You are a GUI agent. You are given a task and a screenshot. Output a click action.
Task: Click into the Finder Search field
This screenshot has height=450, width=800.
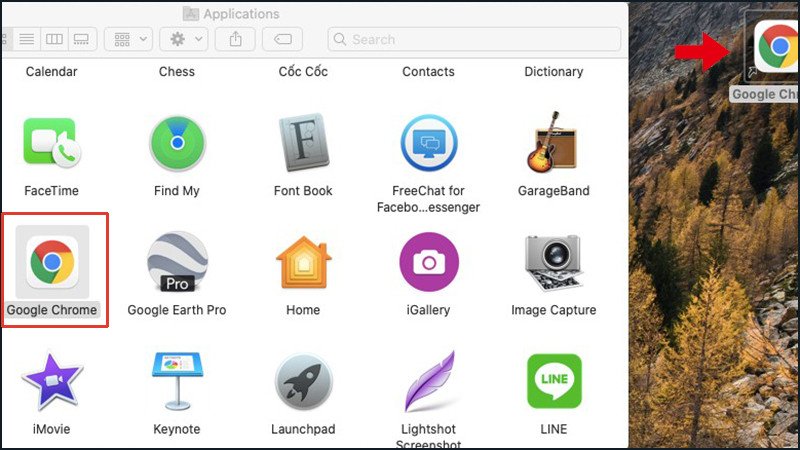(x=474, y=39)
